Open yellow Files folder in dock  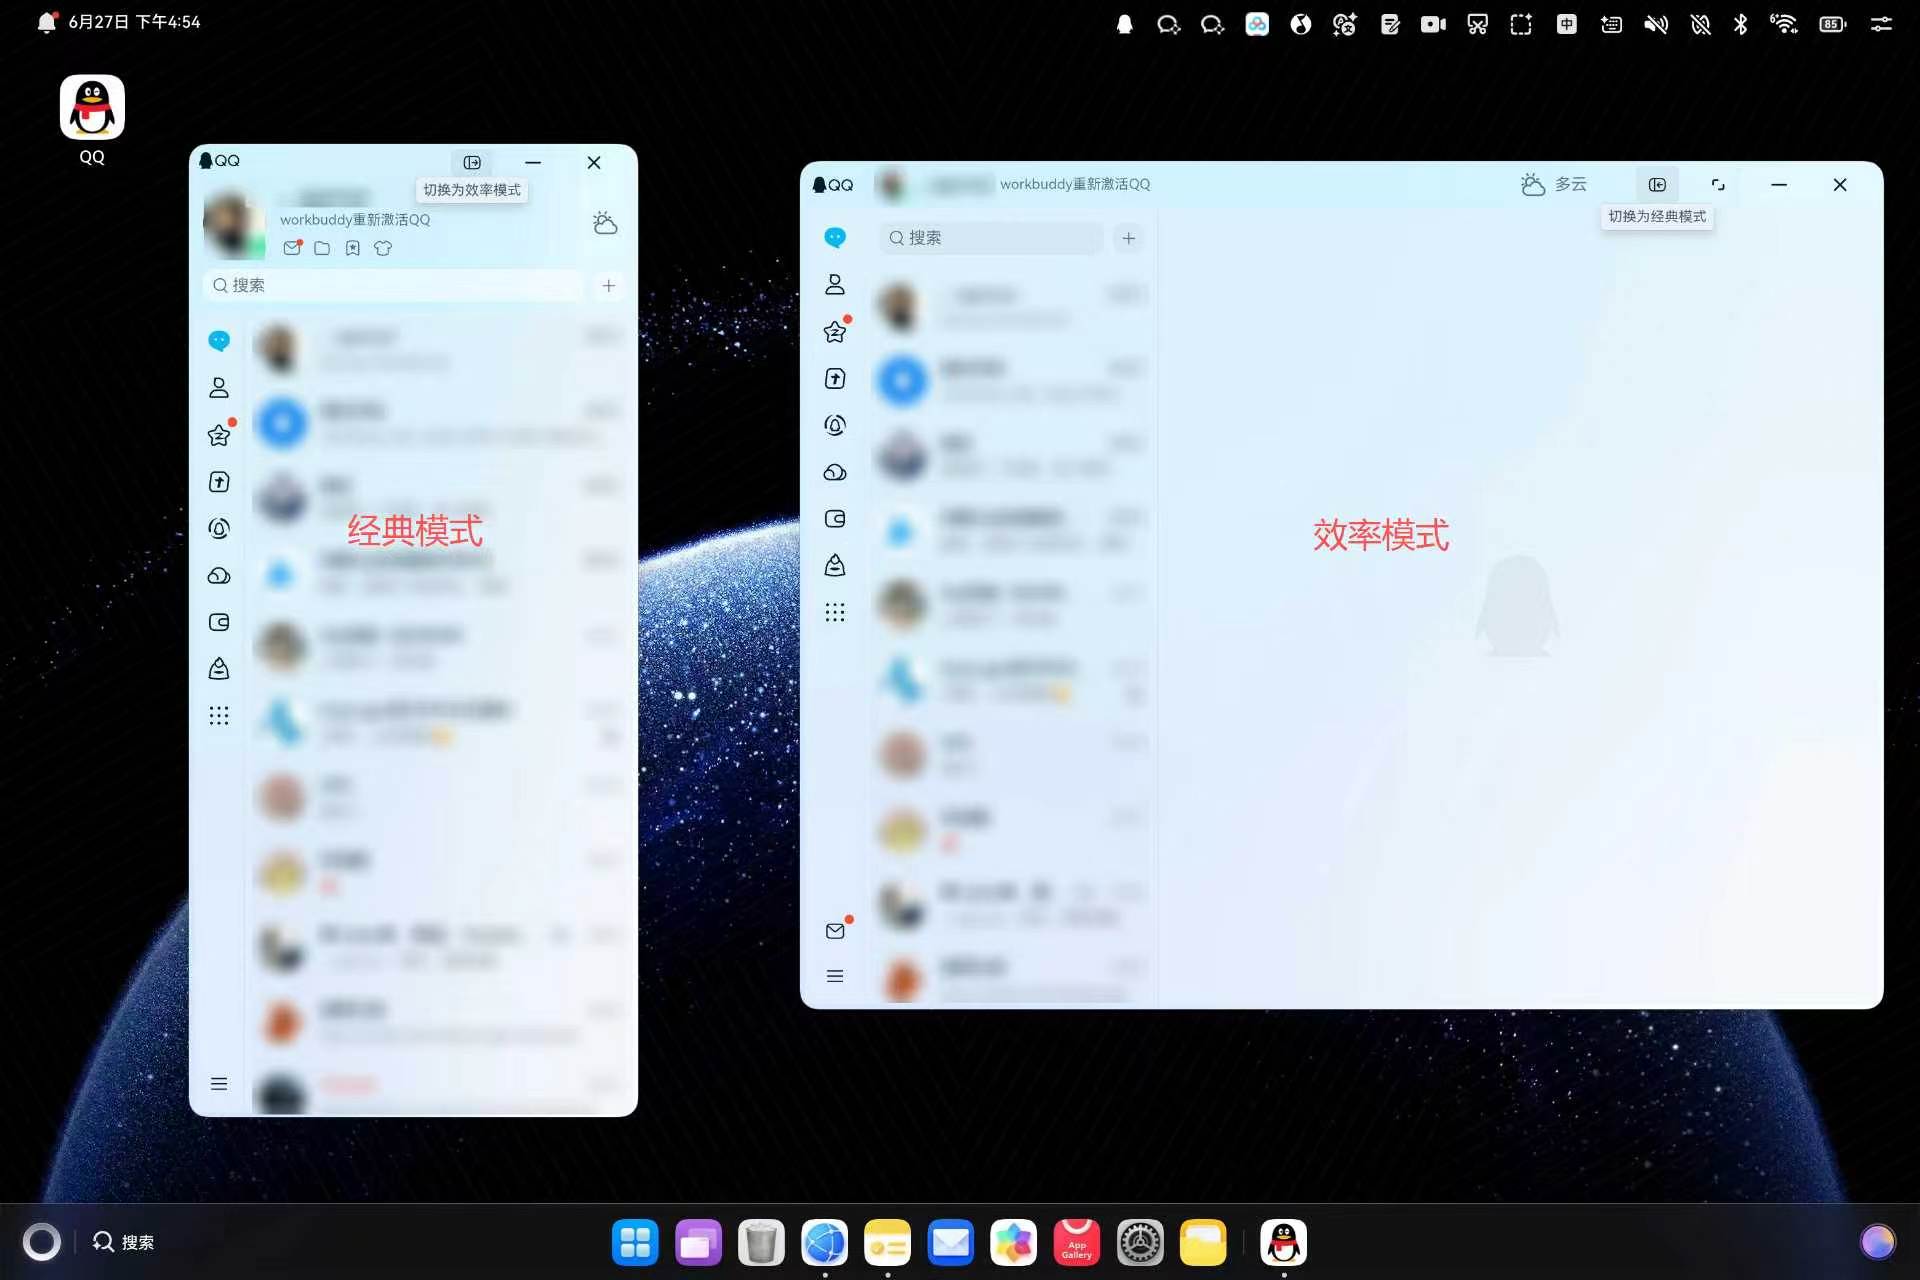(x=1203, y=1243)
